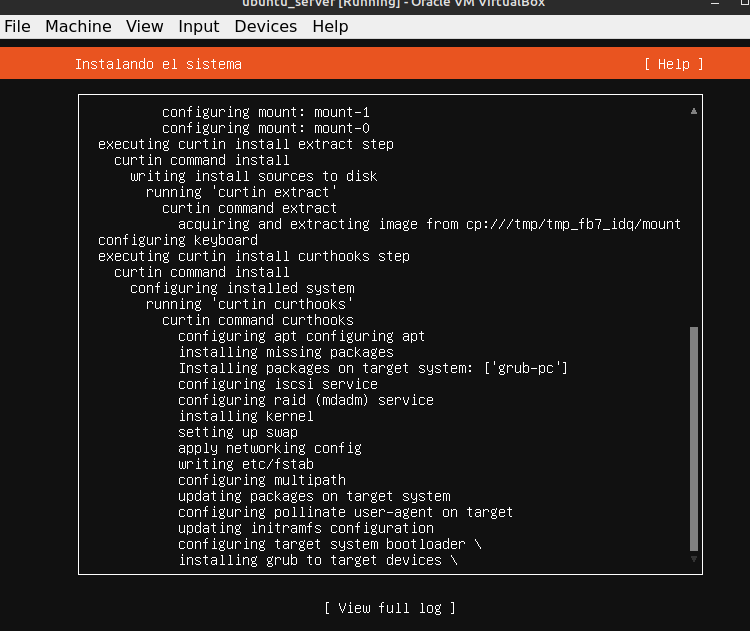This screenshot has width=750, height=631.
Task: Click the 'acquiring and extracting image' log line
Action: [x=429, y=224]
